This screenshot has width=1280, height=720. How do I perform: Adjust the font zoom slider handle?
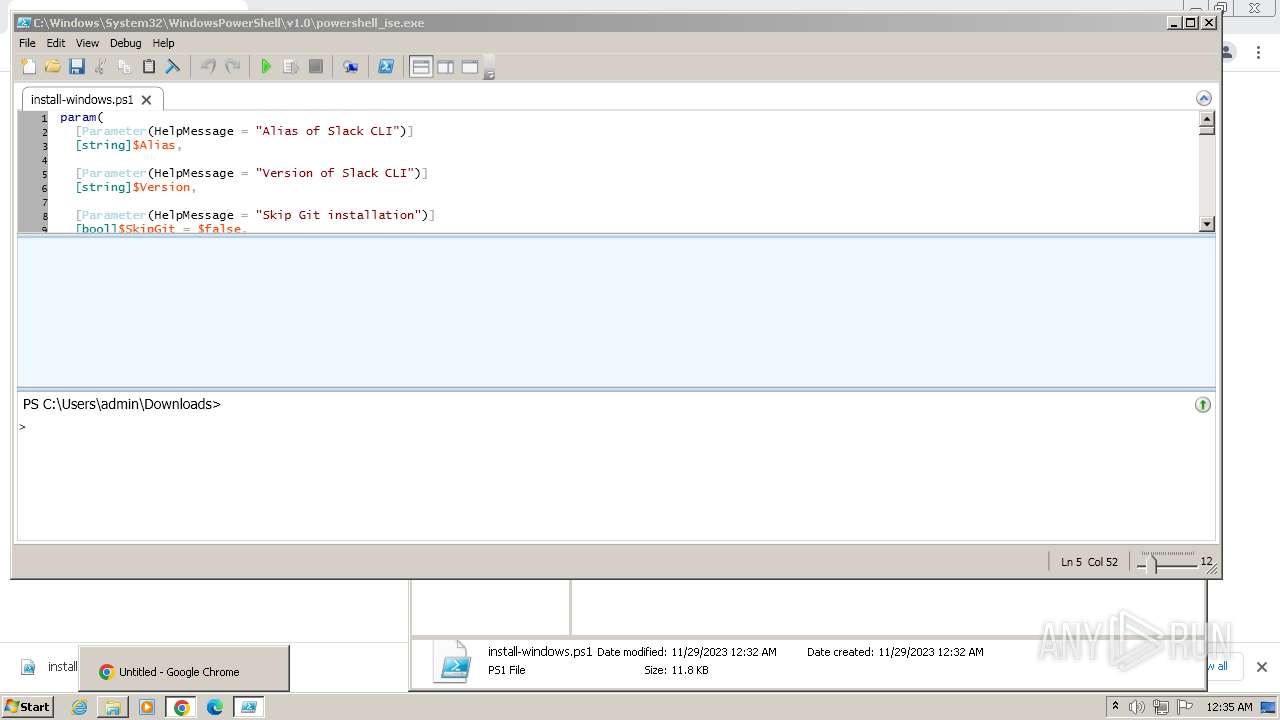click(x=1155, y=563)
